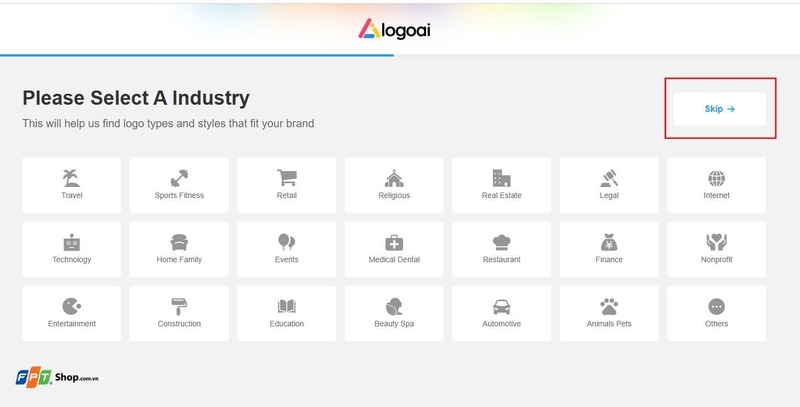Image resolution: width=800 pixels, height=407 pixels.
Task: Pick the Internet globe icon
Action: coord(716,178)
